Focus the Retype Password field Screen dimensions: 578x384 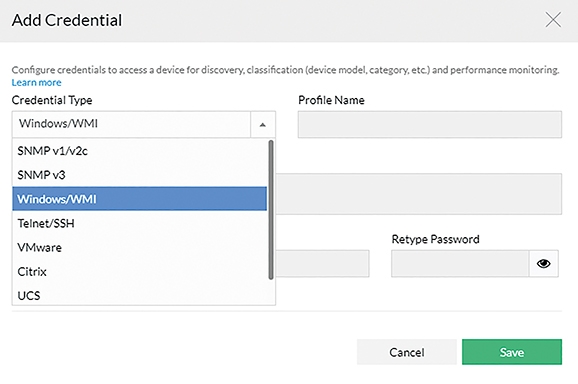tap(460, 263)
